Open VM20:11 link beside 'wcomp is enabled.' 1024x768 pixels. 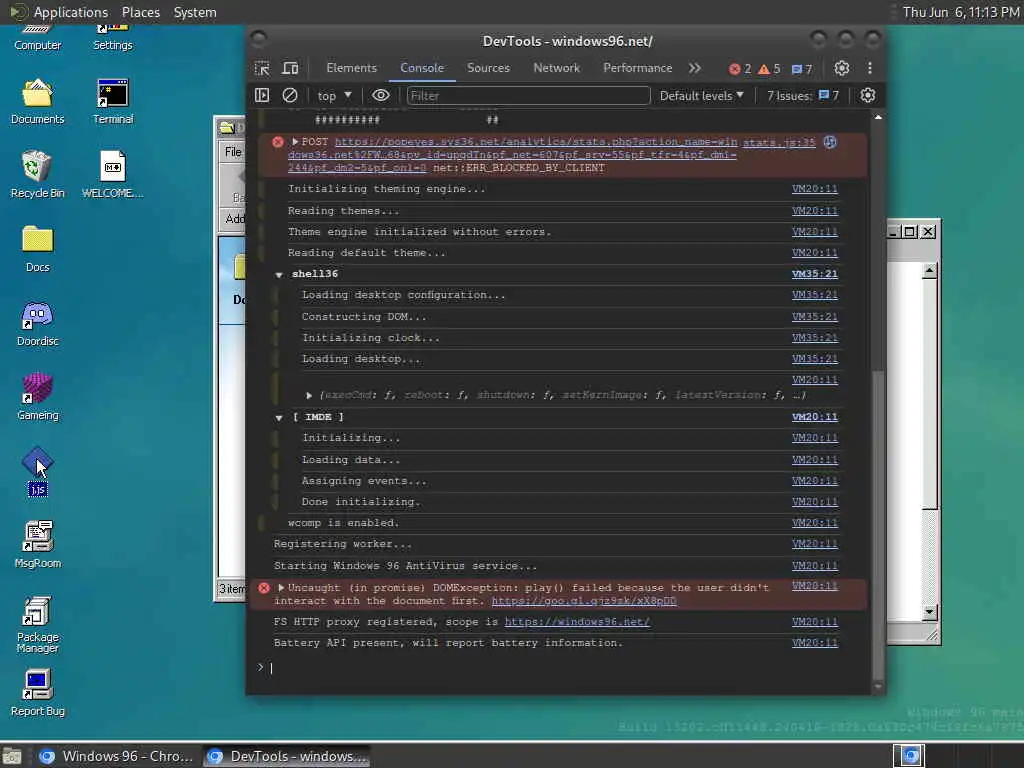(x=814, y=522)
